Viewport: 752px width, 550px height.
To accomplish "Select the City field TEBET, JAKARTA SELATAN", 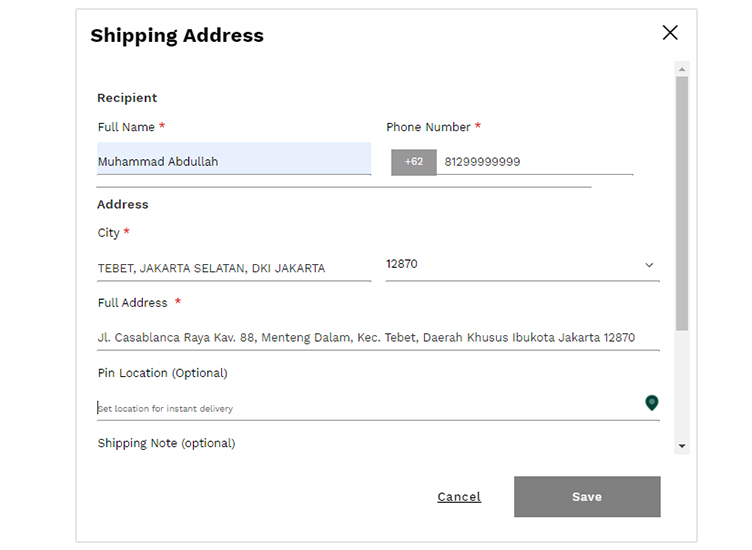I will [x=234, y=268].
